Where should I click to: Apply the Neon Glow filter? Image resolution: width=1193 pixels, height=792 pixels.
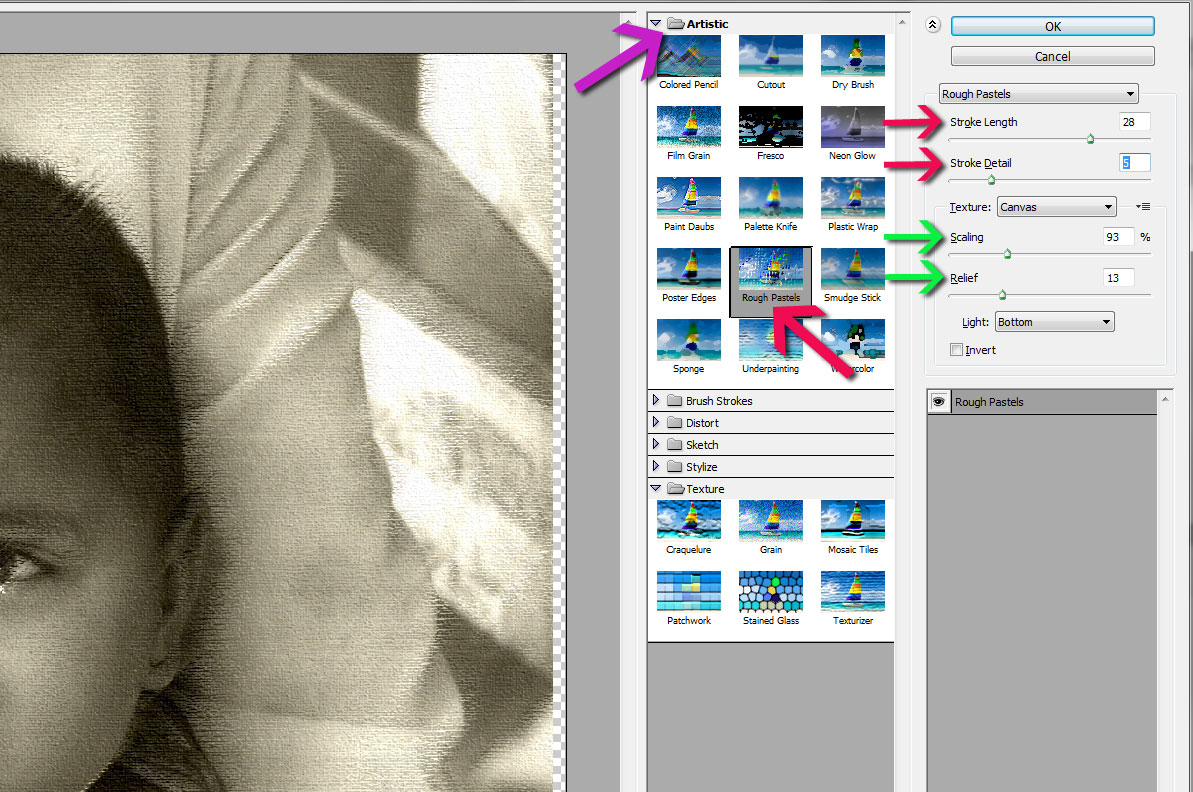(x=853, y=127)
